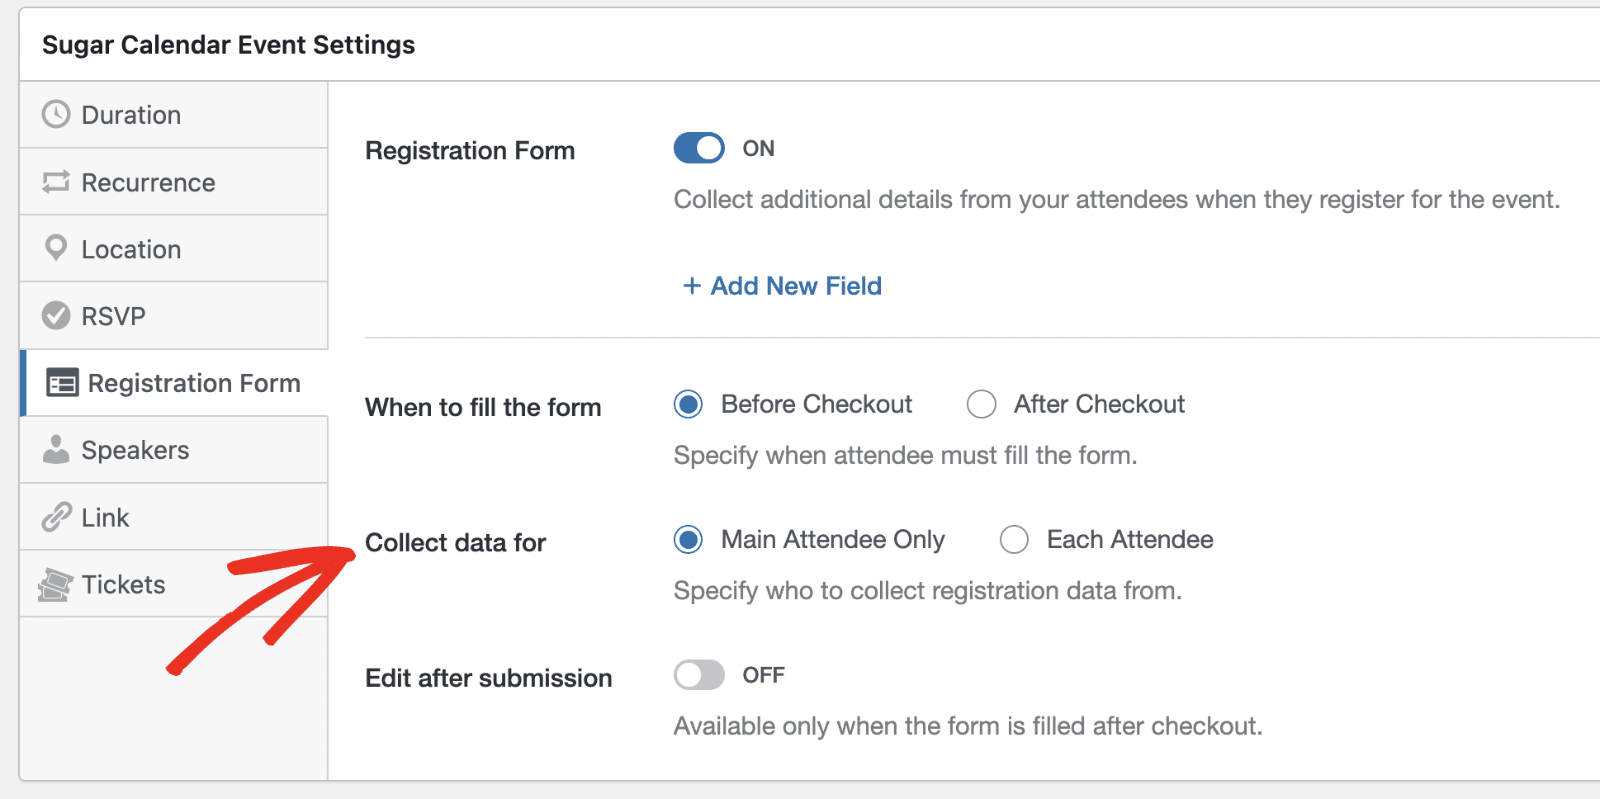Screen dimensions: 1600x799
Task: Click the Sugar Calendar Event Settings heading
Action: 228,45
